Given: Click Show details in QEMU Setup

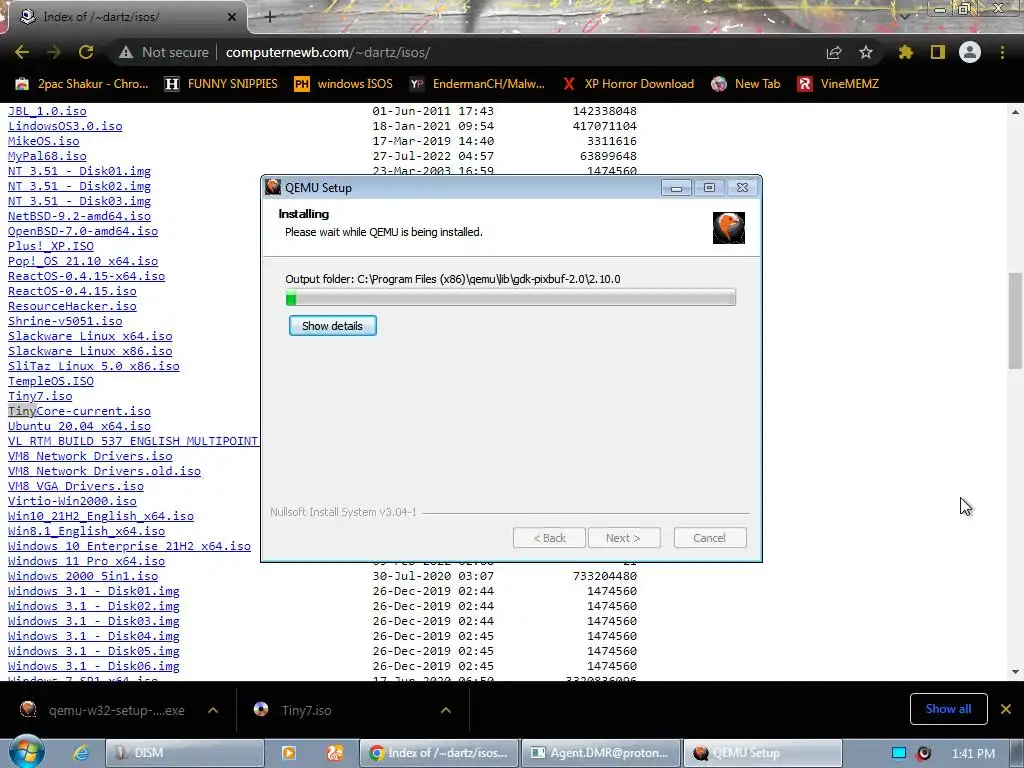Looking at the screenshot, I should pyautogui.click(x=332, y=326).
